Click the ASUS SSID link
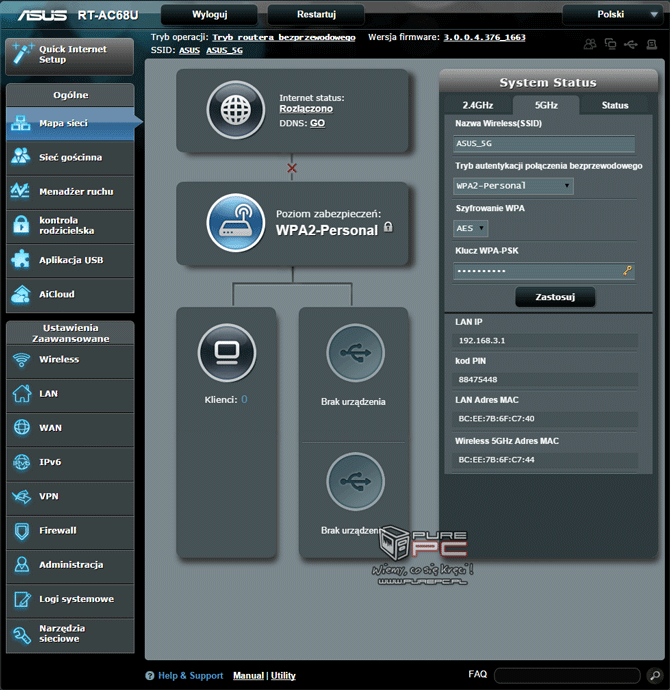The height and width of the screenshot is (690, 670). click(190, 50)
